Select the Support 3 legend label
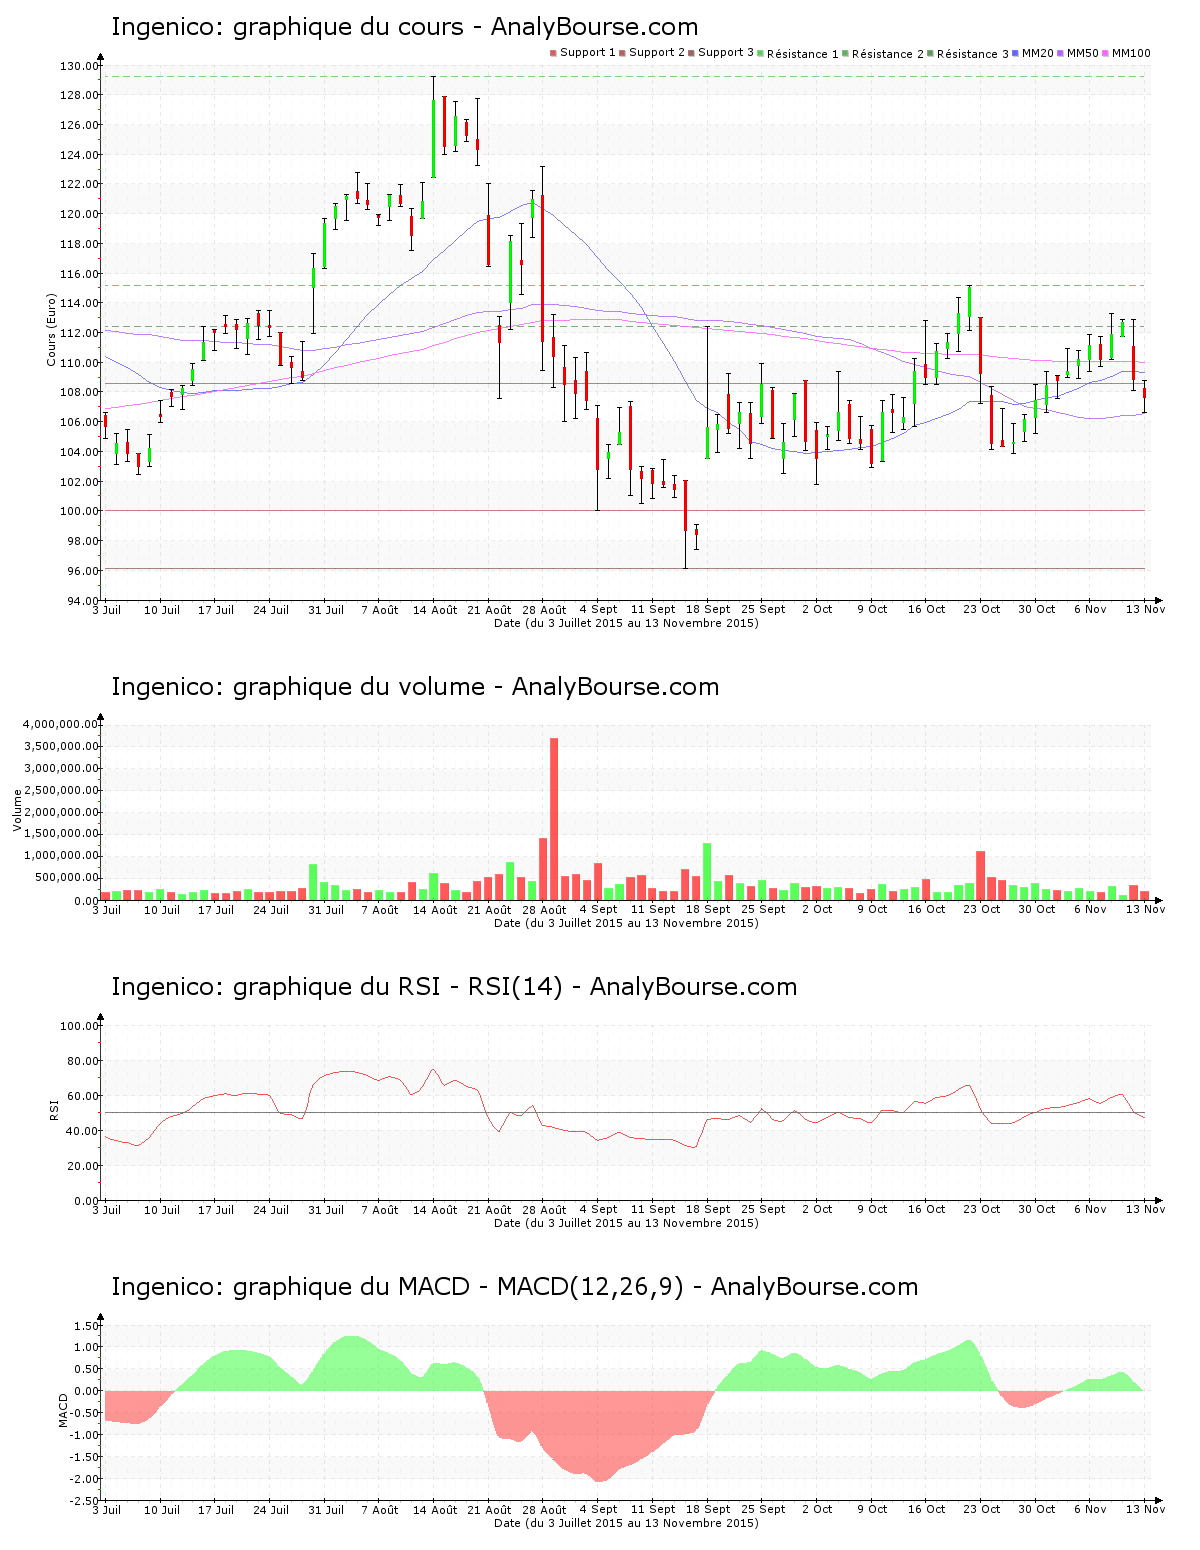This screenshot has height=1550, width=1200. [726, 53]
